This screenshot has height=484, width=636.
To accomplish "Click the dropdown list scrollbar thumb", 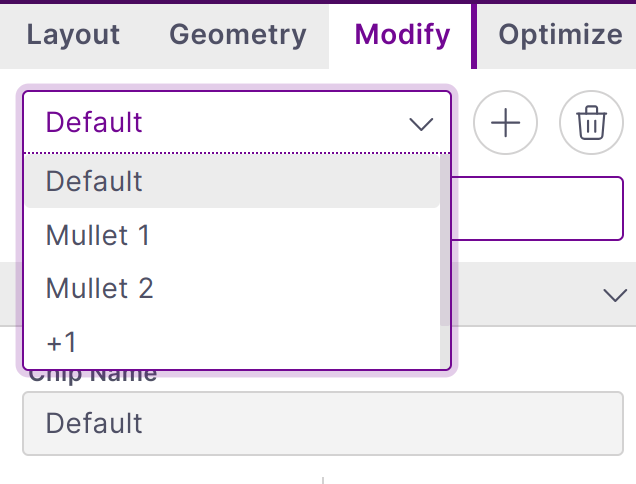I will coord(445,240).
